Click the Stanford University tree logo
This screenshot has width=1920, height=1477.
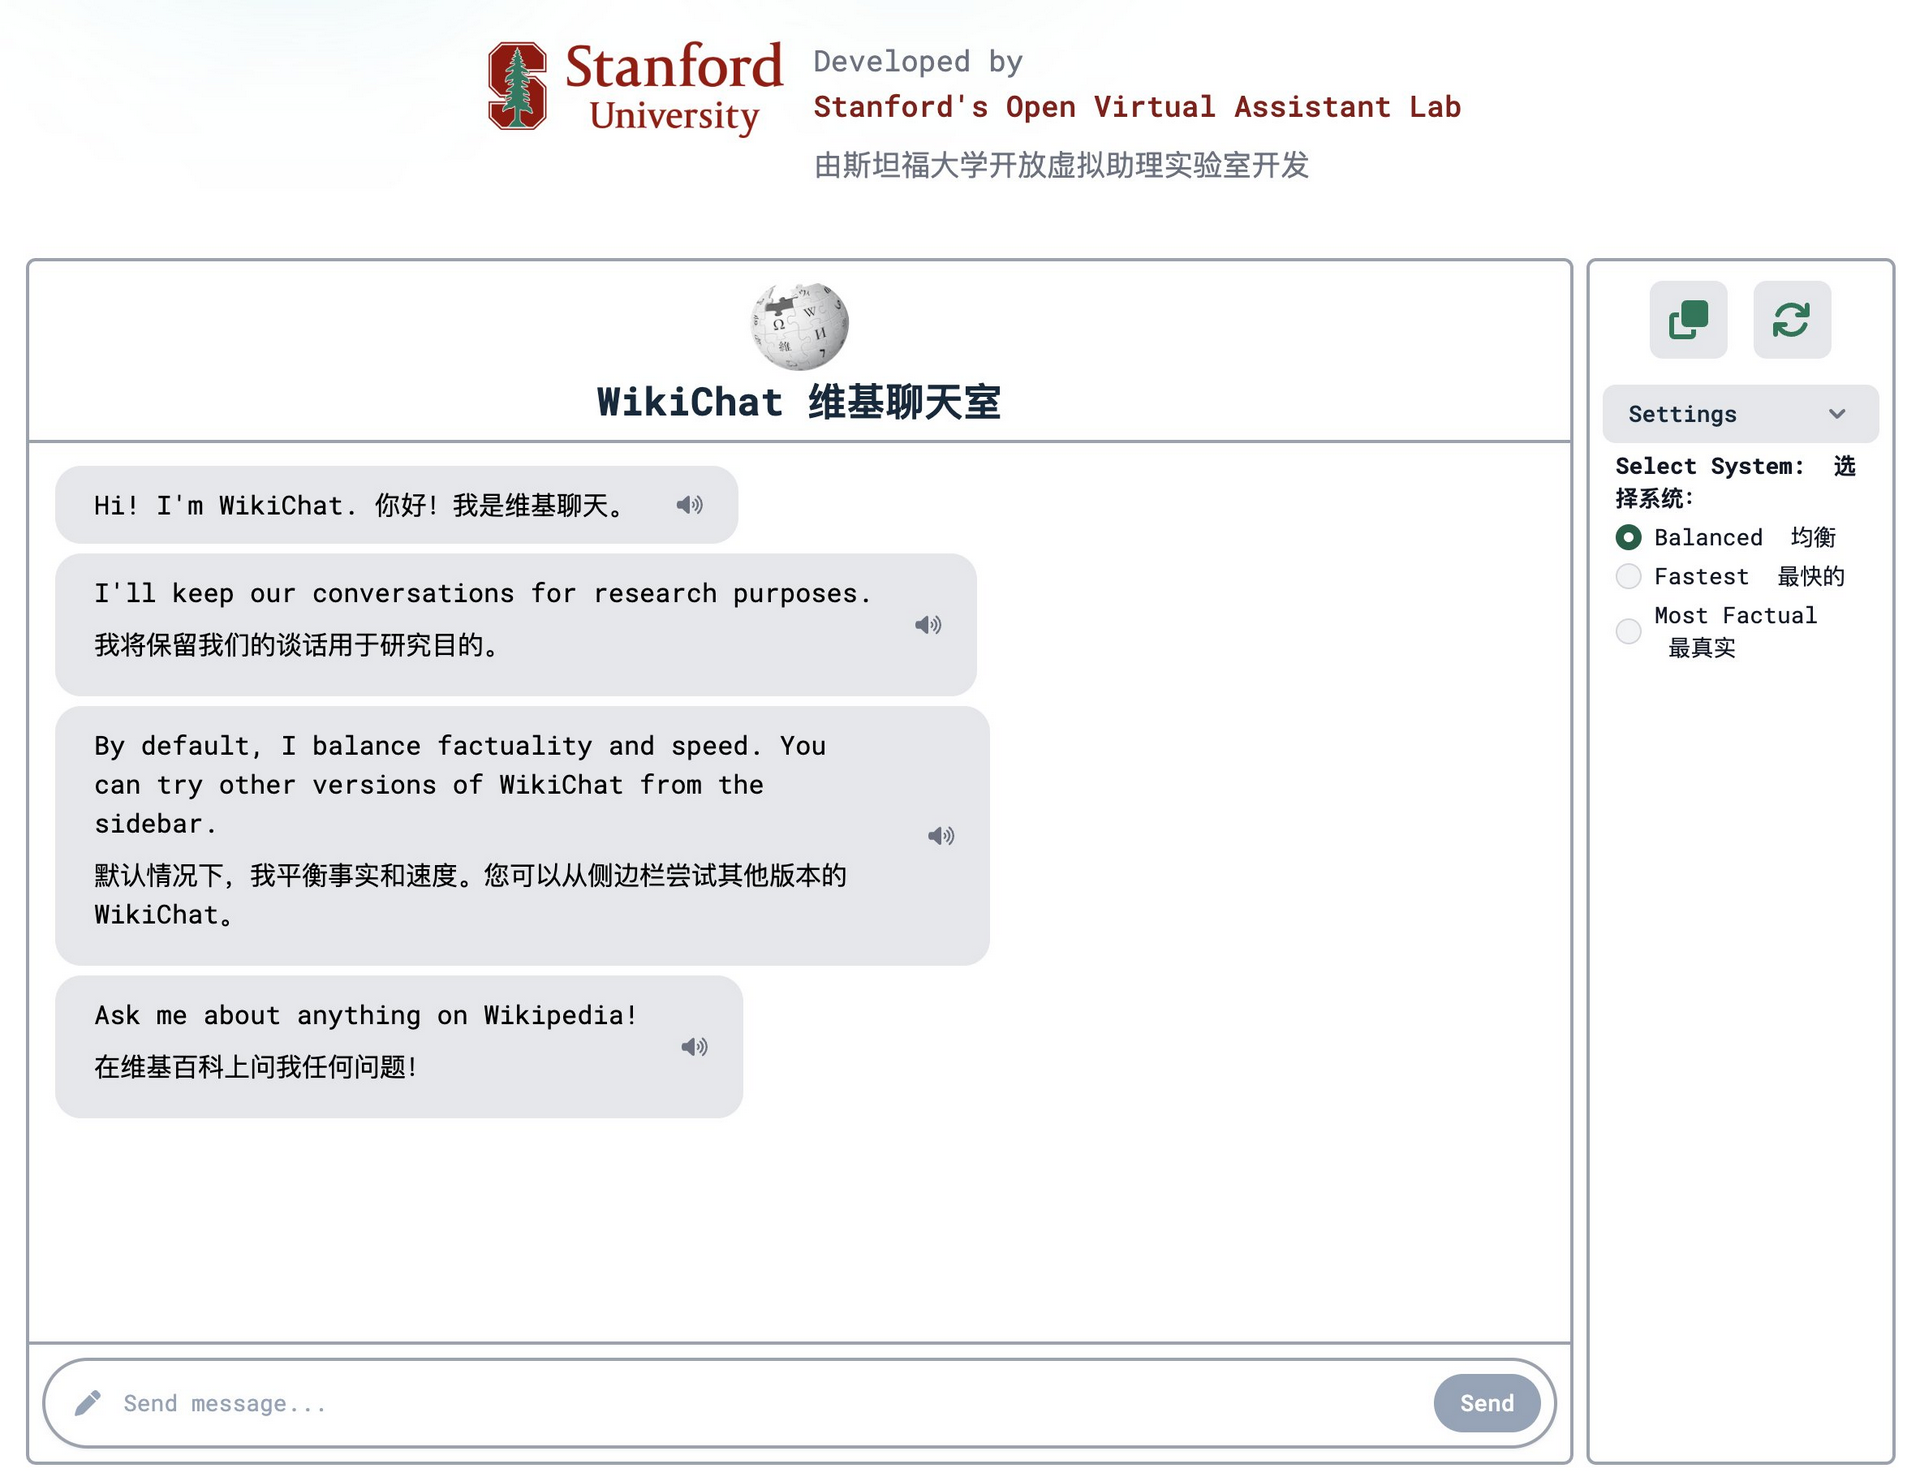point(517,86)
